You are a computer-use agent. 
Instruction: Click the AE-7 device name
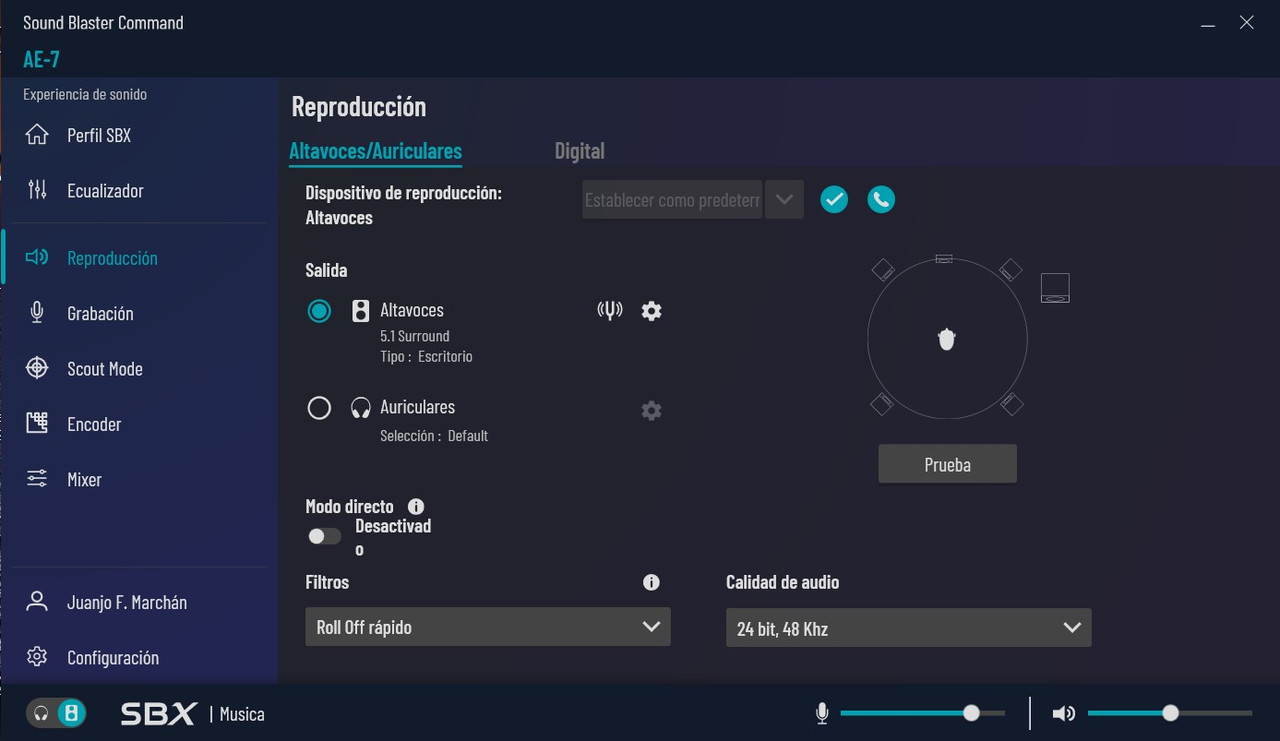click(x=42, y=59)
